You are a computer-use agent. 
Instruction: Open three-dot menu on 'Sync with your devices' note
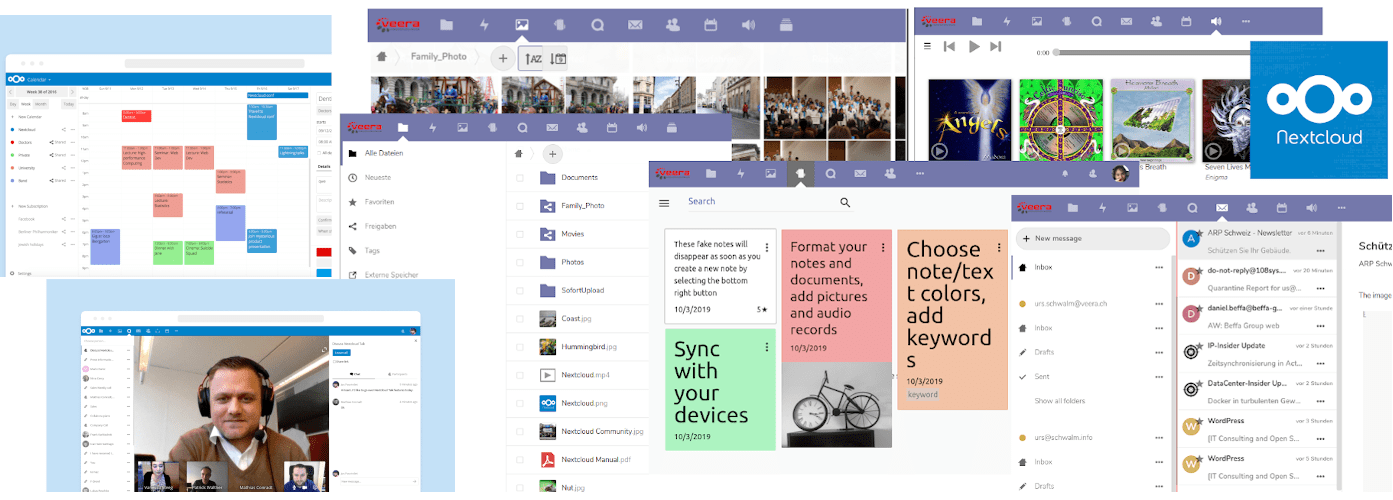pos(767,347)
